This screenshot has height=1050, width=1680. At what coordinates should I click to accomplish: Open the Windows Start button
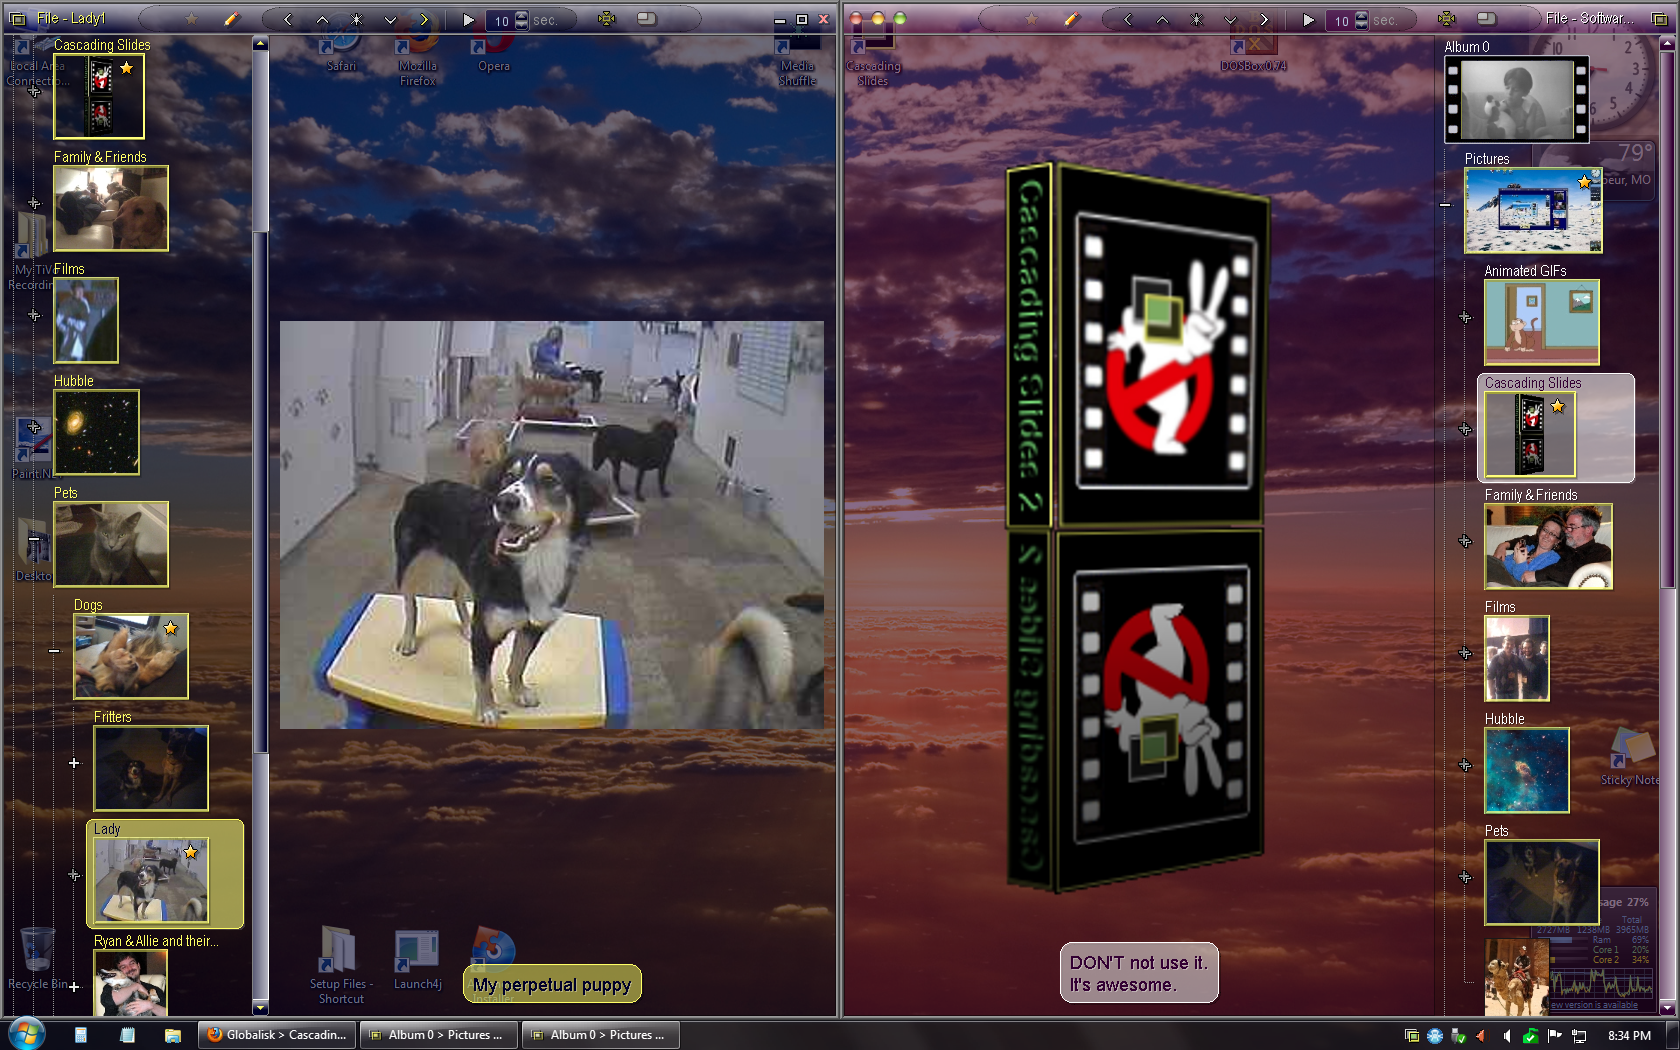pos(26,1034)
